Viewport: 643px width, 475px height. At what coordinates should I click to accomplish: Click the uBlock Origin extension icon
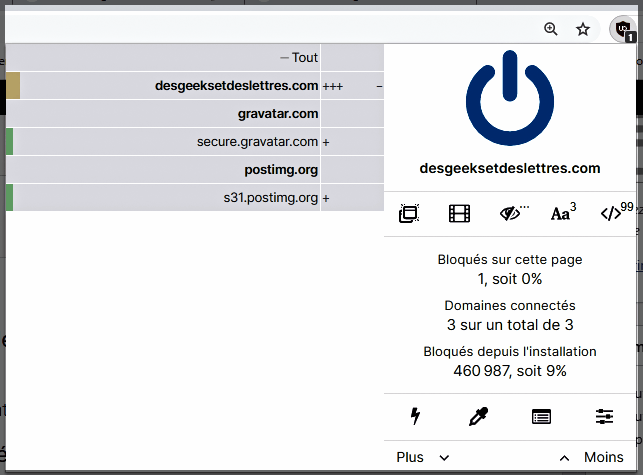pos(622,29)
